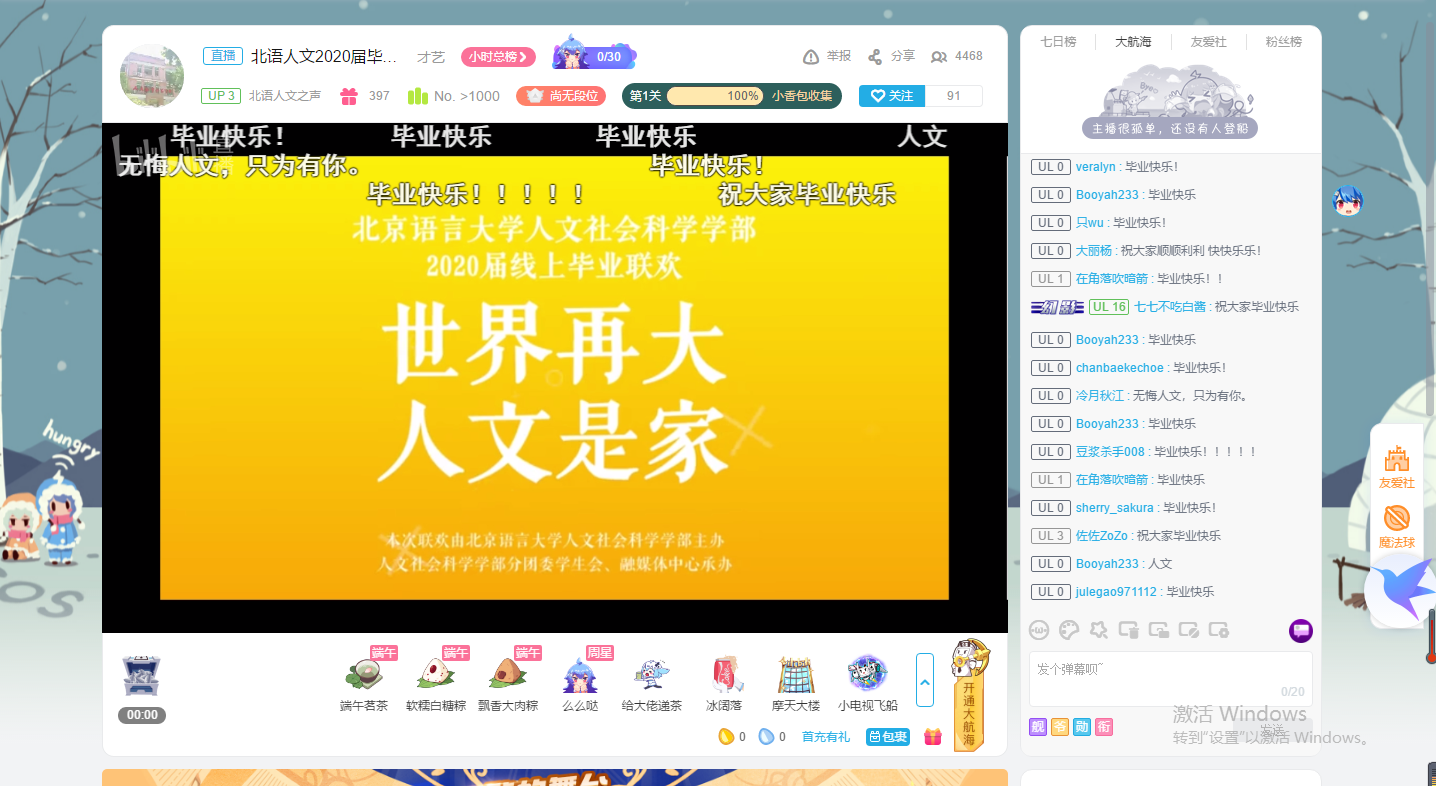Expand the gift panel with up chevron

(x=925, y=680)
